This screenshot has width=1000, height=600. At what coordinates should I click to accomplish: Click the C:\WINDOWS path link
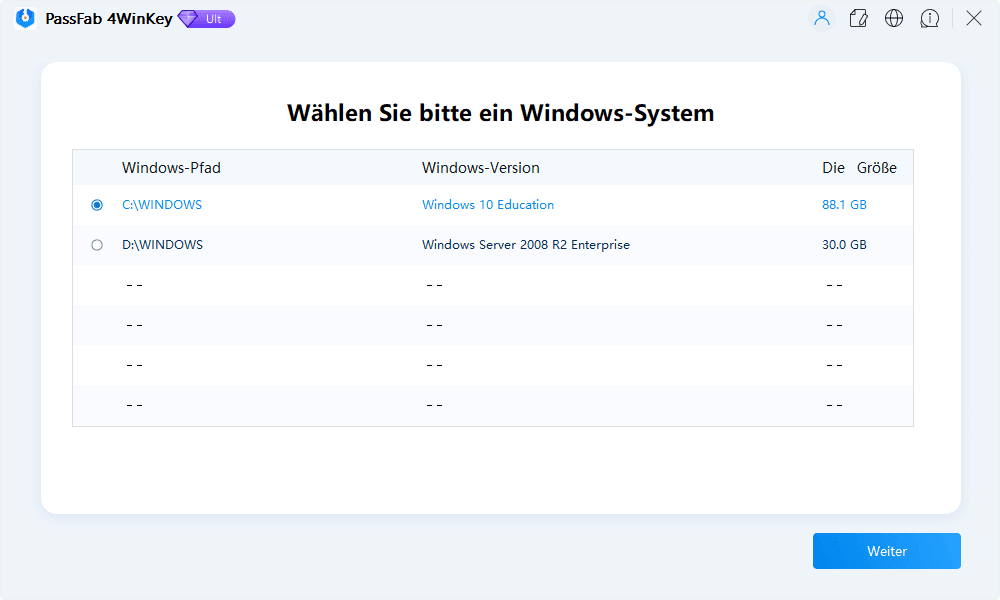tap(162, 204)
